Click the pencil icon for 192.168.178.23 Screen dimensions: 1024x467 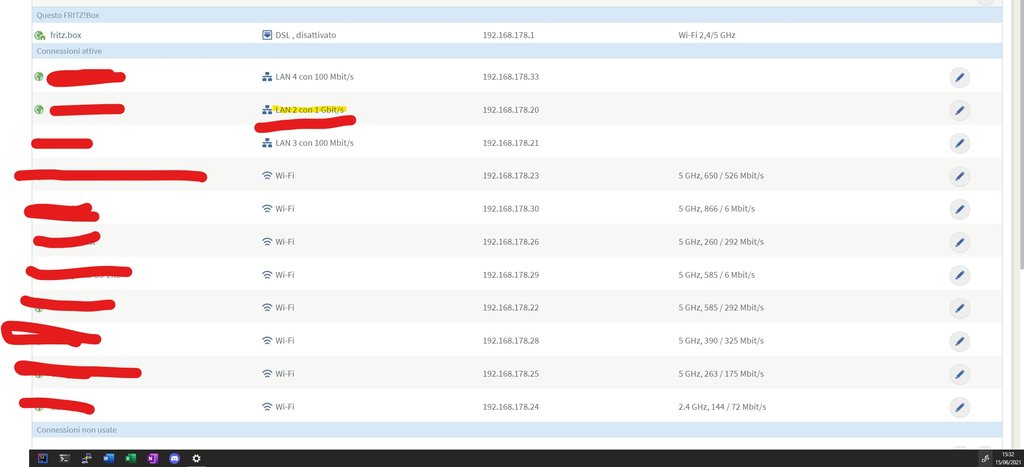pos(959,176)
